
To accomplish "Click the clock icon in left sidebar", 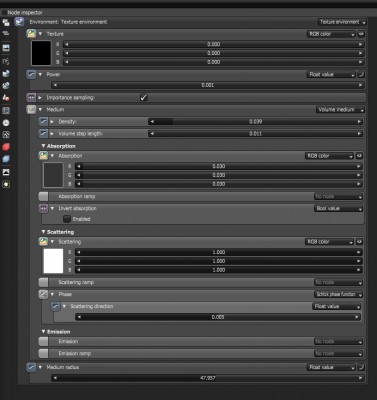I will (x=6, y=123).
